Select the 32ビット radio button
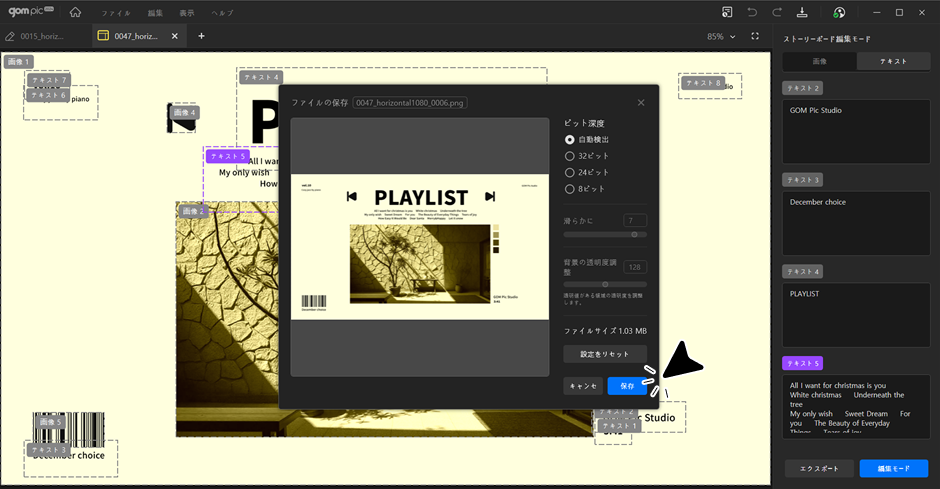This screenshot has width=940, height=489. [x=570, y=156]
